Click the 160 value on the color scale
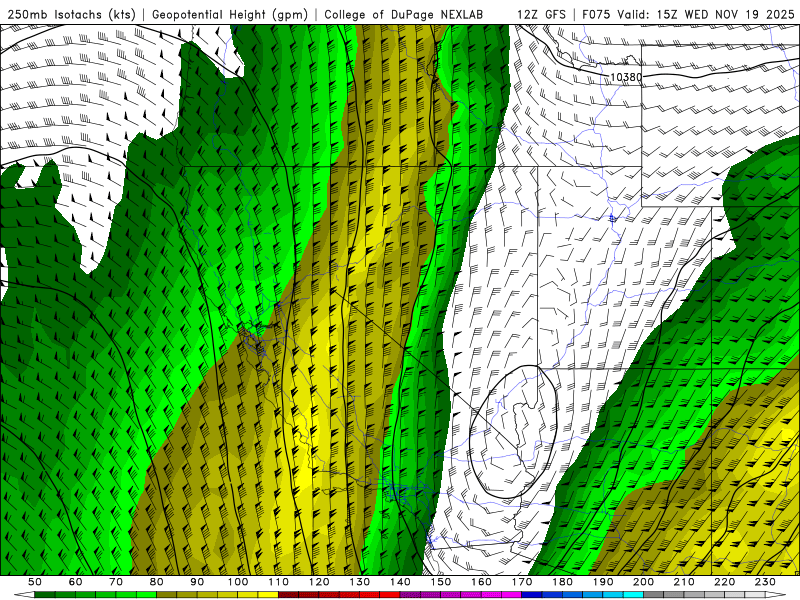 (482, 582)
